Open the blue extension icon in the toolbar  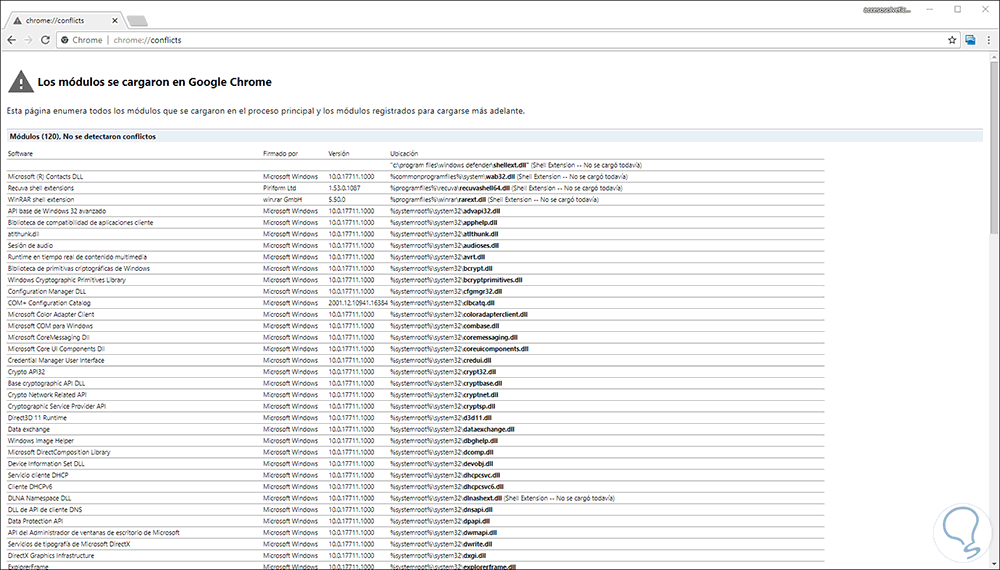click(970, 40)
